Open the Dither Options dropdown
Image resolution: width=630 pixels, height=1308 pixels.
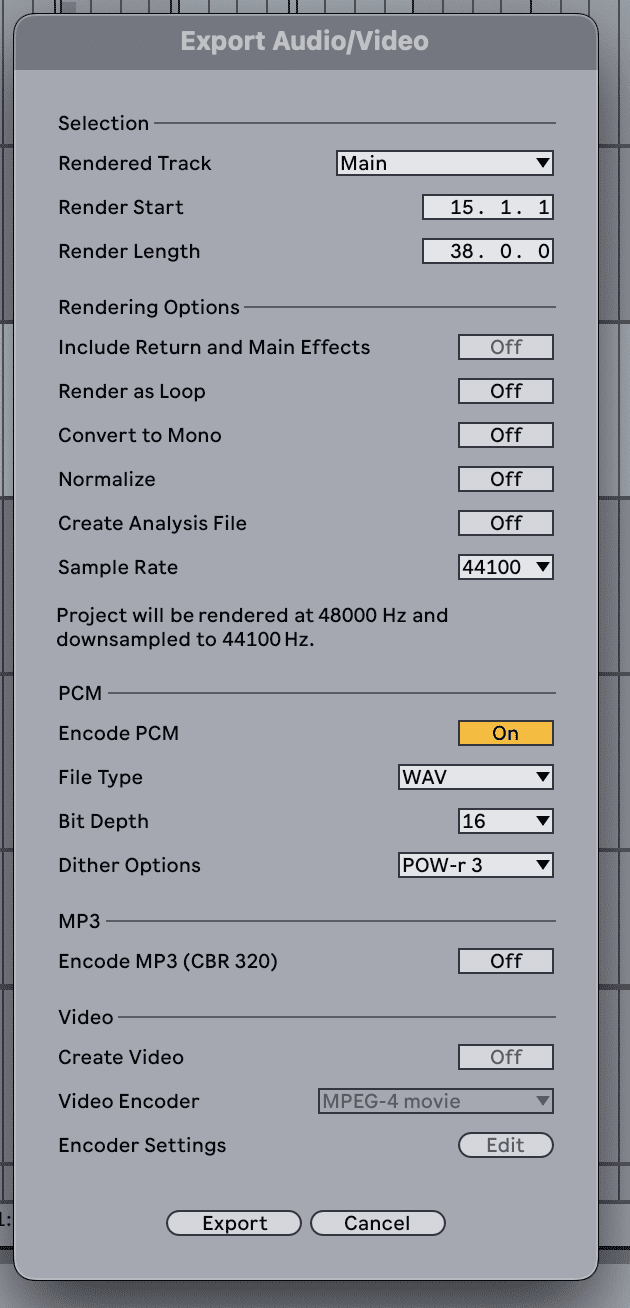pyautogui.click(x=475, y=865)
